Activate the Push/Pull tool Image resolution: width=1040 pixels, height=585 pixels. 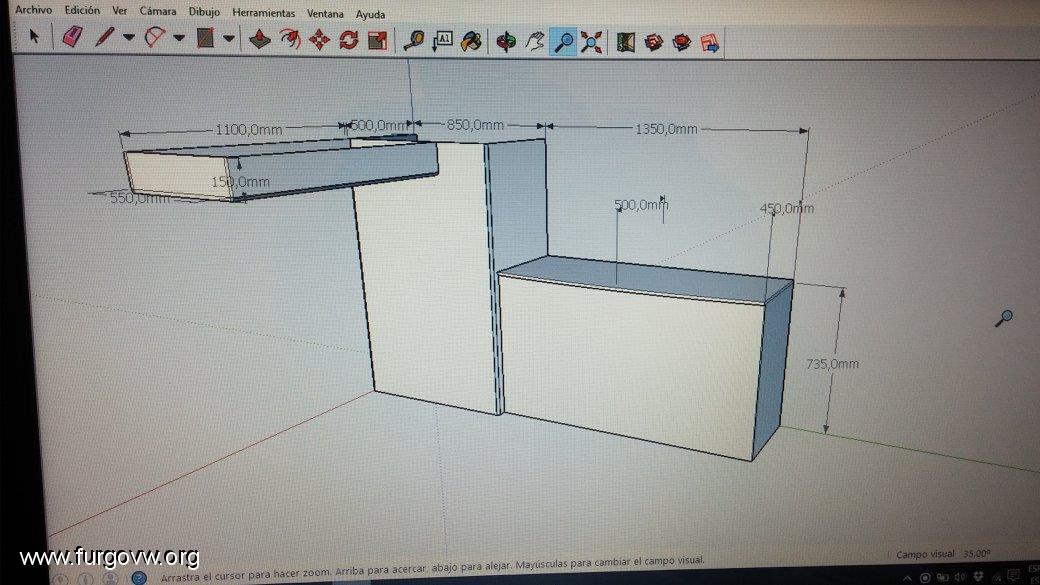point(259,39)
